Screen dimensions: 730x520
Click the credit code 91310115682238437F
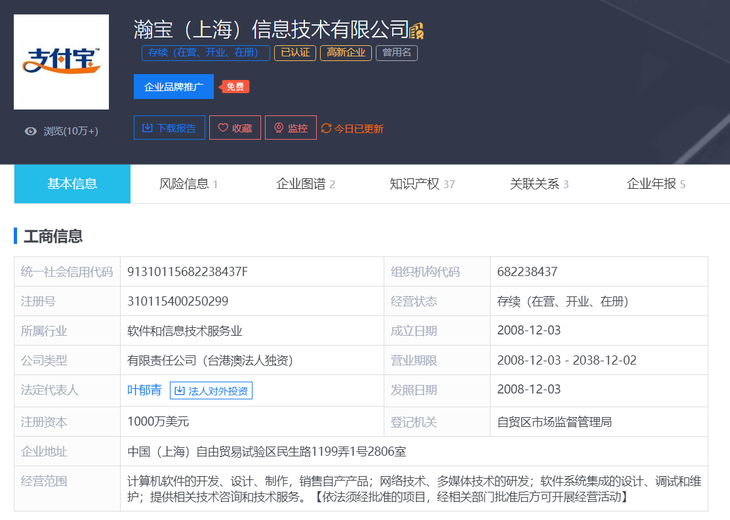(188, 271)
